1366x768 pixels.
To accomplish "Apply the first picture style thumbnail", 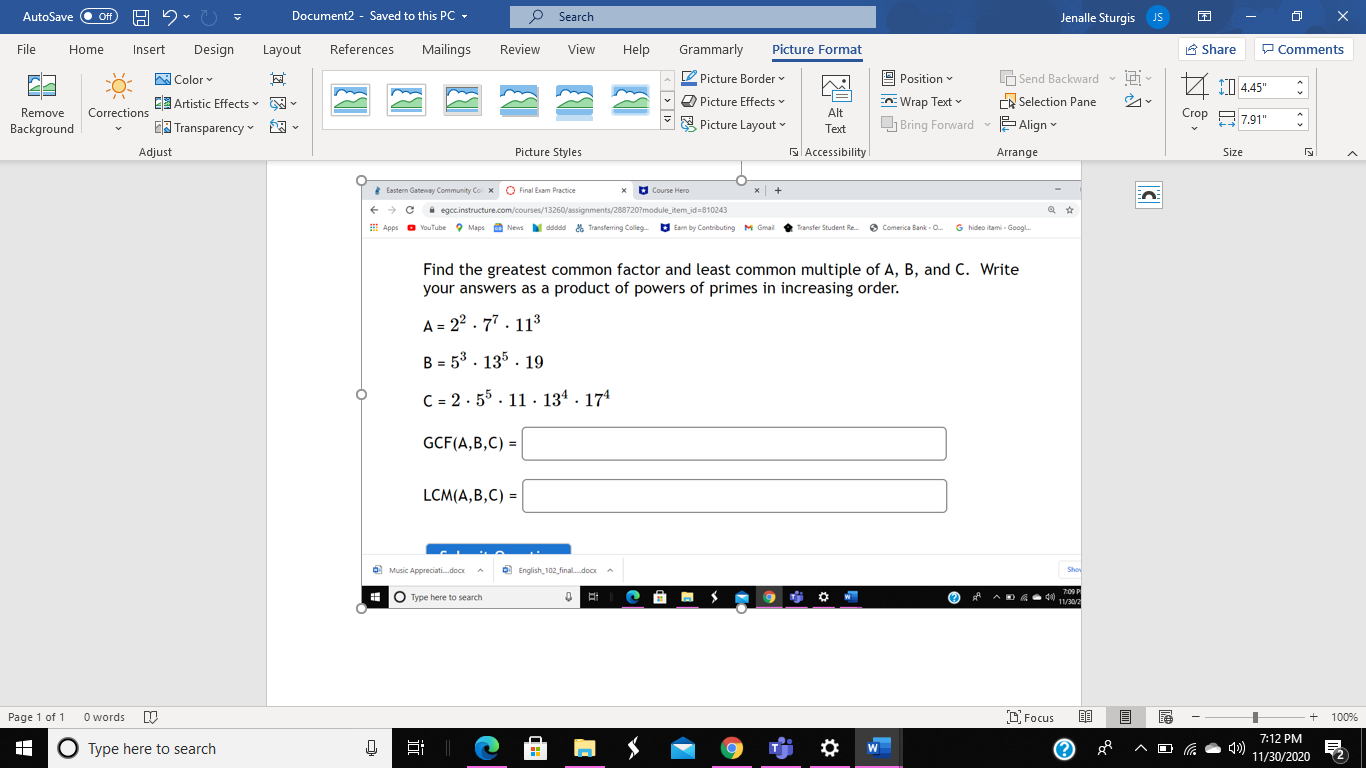I will 349,99.
